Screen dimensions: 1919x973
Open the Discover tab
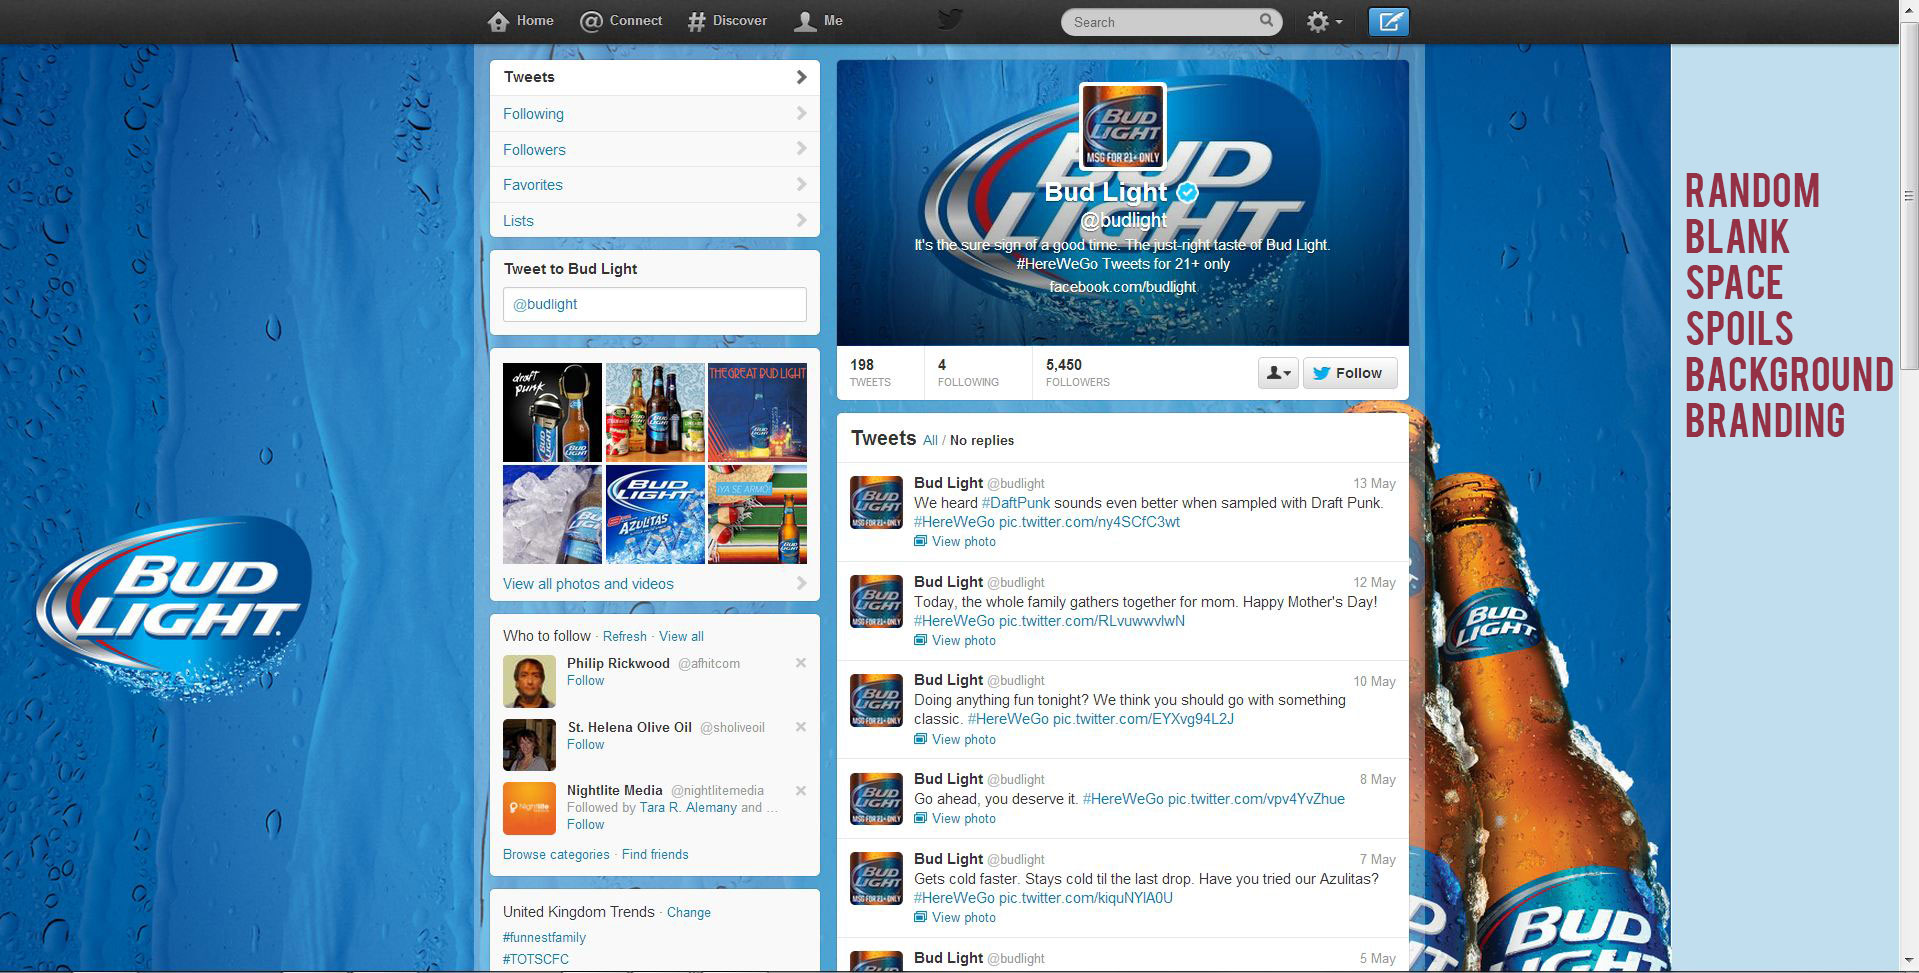[727, 20]
